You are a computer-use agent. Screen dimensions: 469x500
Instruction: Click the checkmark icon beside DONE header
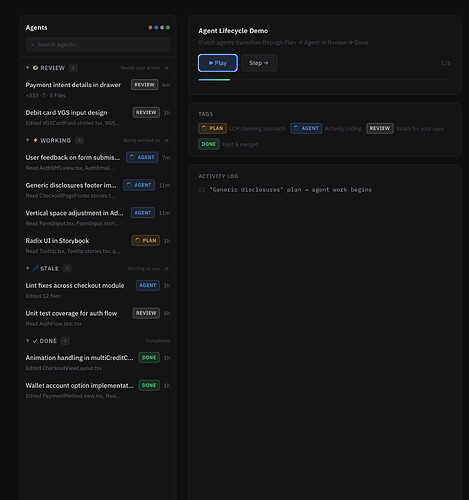tap(35, 341)
